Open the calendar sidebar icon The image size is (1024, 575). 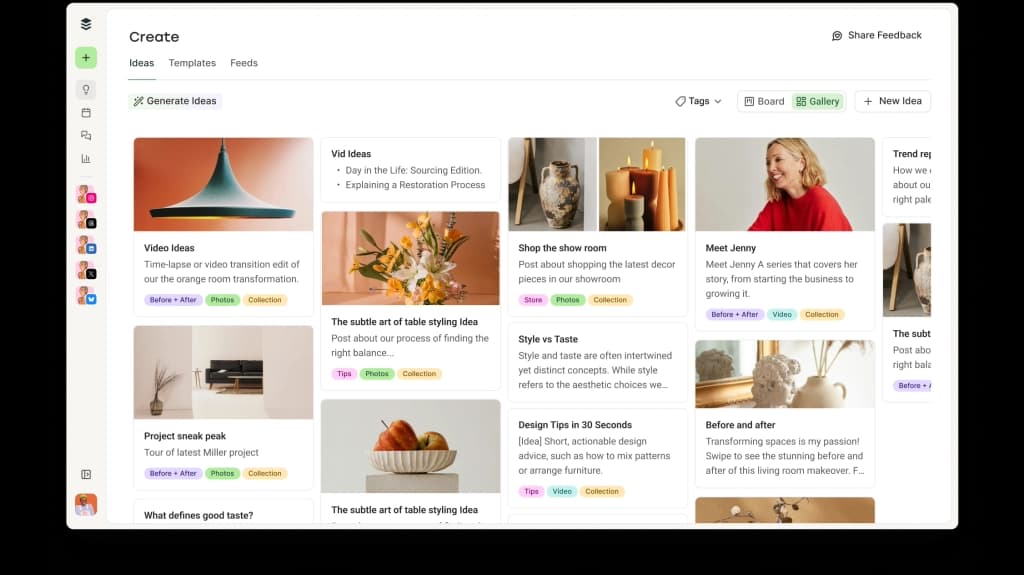click(86, 113)
